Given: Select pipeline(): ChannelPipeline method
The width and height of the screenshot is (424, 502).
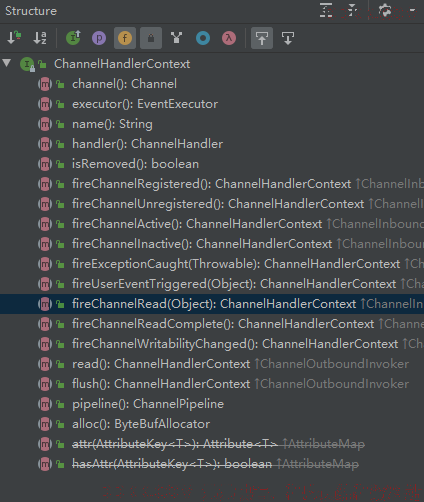Looking at the screenshot, I should (x=148, y=404).
